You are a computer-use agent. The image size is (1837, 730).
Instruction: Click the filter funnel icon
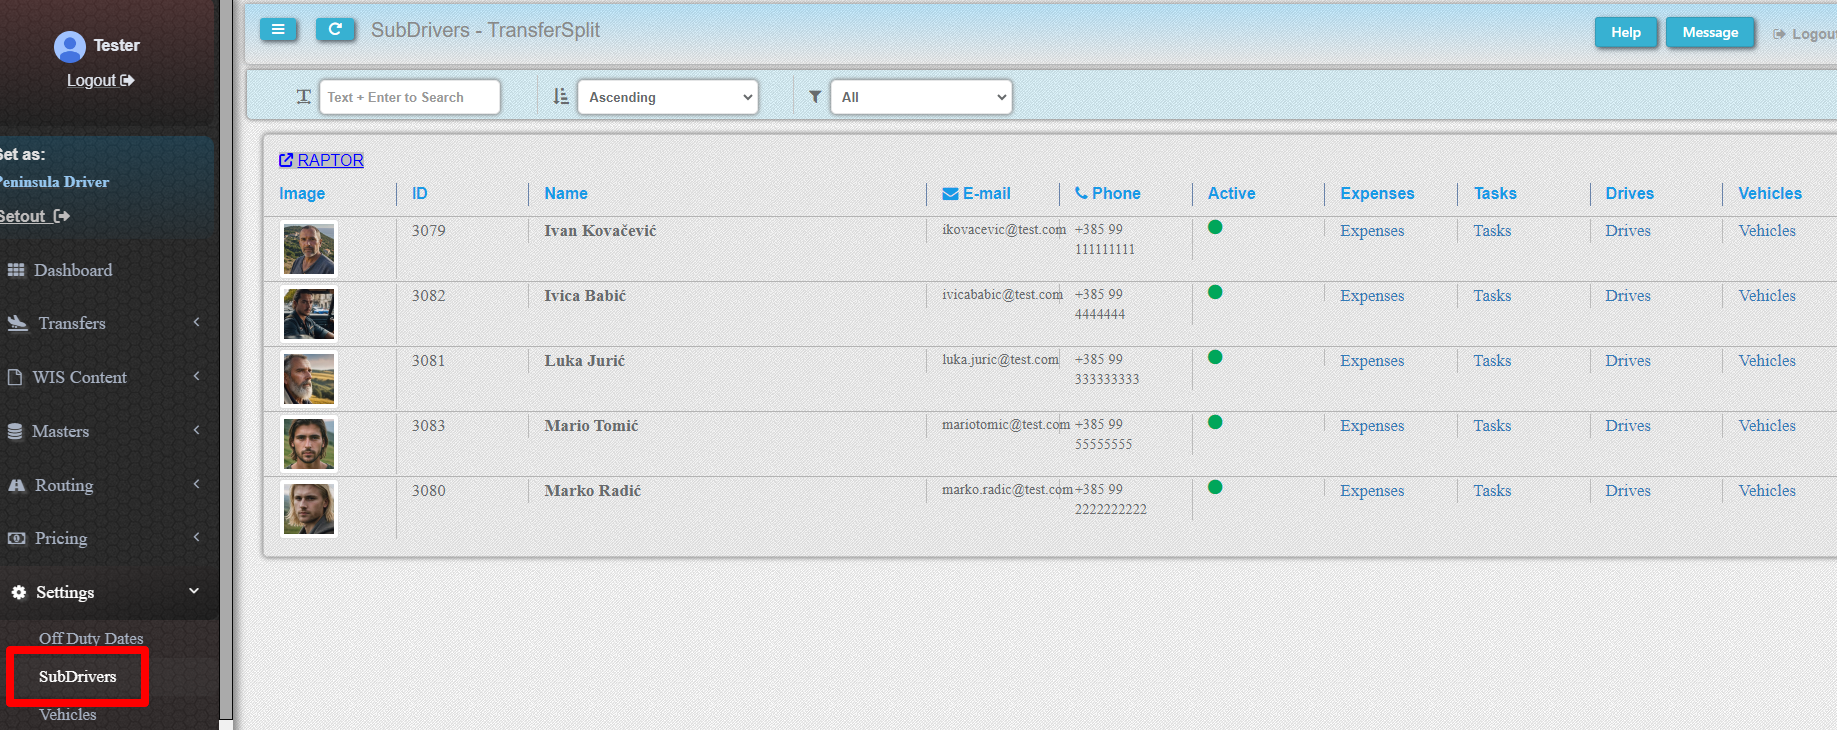pos(815,97)
